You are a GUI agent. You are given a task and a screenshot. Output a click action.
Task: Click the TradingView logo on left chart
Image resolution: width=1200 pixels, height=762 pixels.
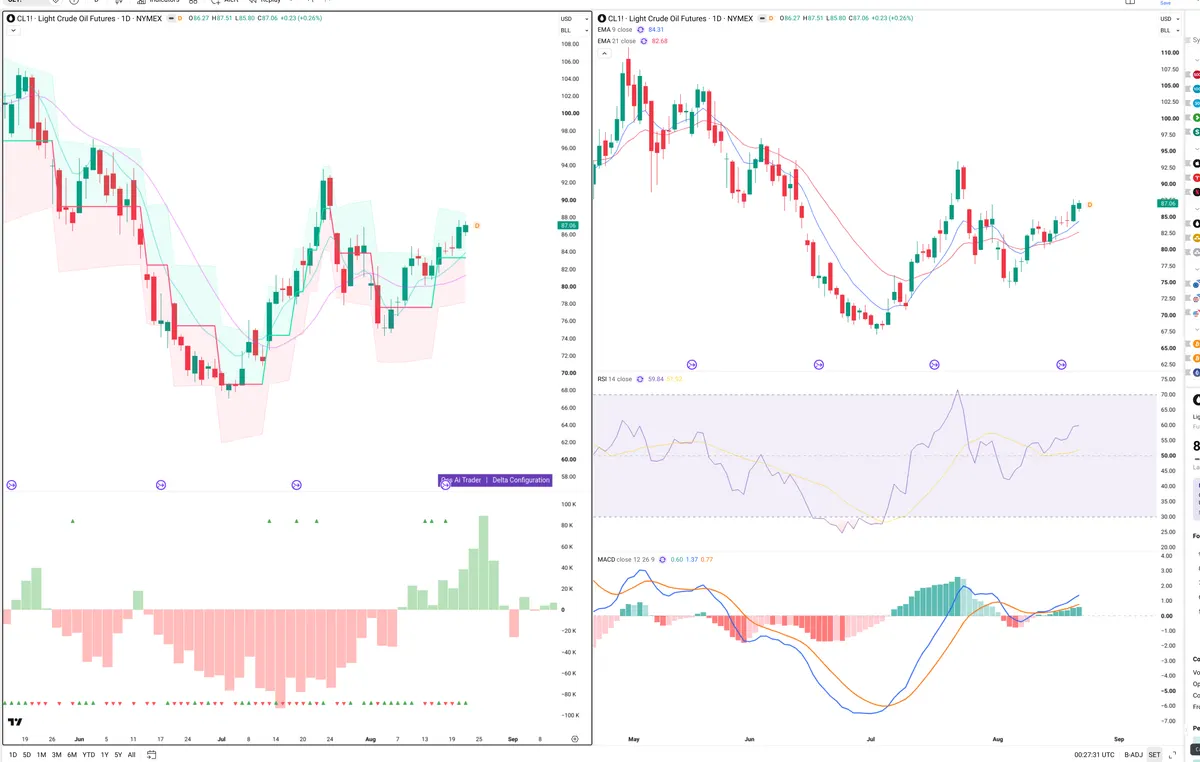point(15,722)
